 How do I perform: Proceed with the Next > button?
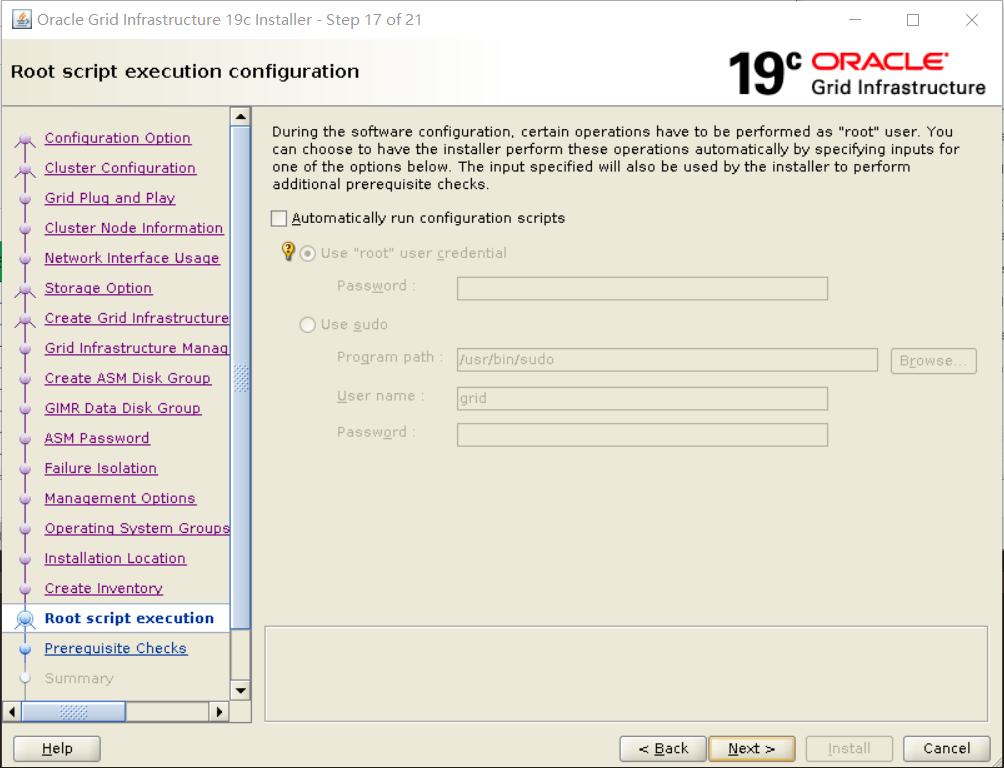[x=752, y=748]
